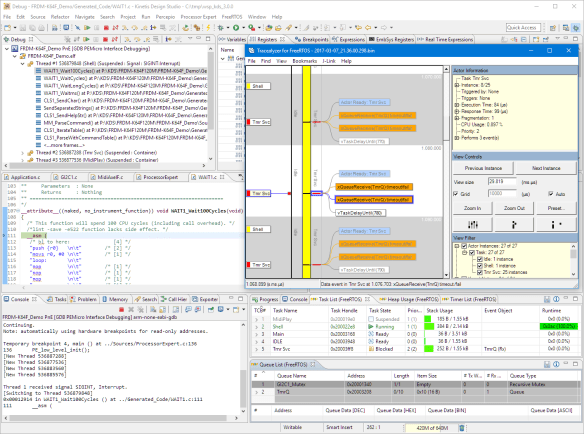Expand the Tmr Svc row in Task List
Screen dimensions: 584x434
[x=256, y=349]
